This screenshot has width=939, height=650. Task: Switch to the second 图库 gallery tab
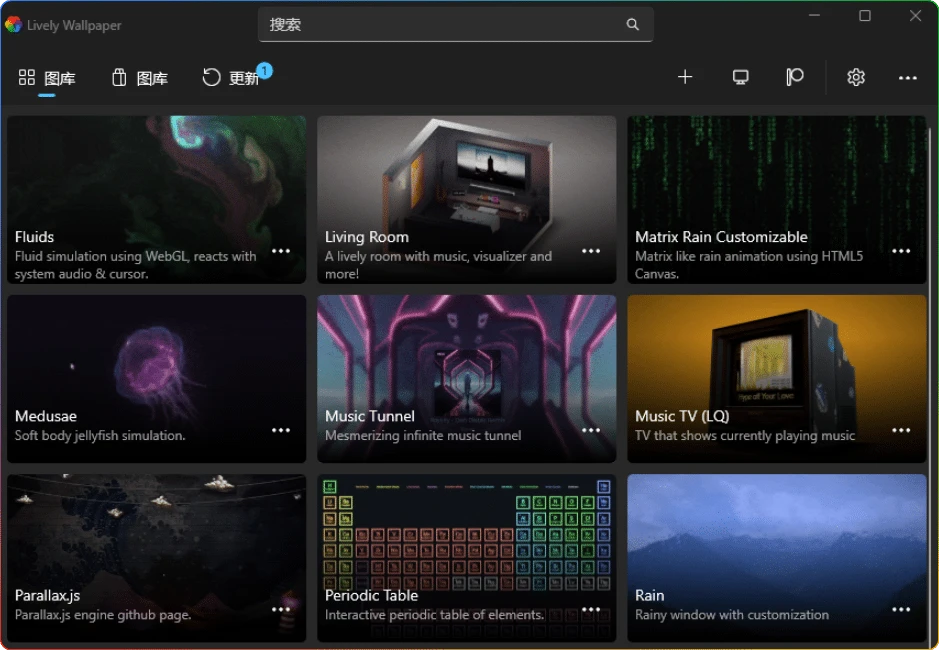click(139, 78)
